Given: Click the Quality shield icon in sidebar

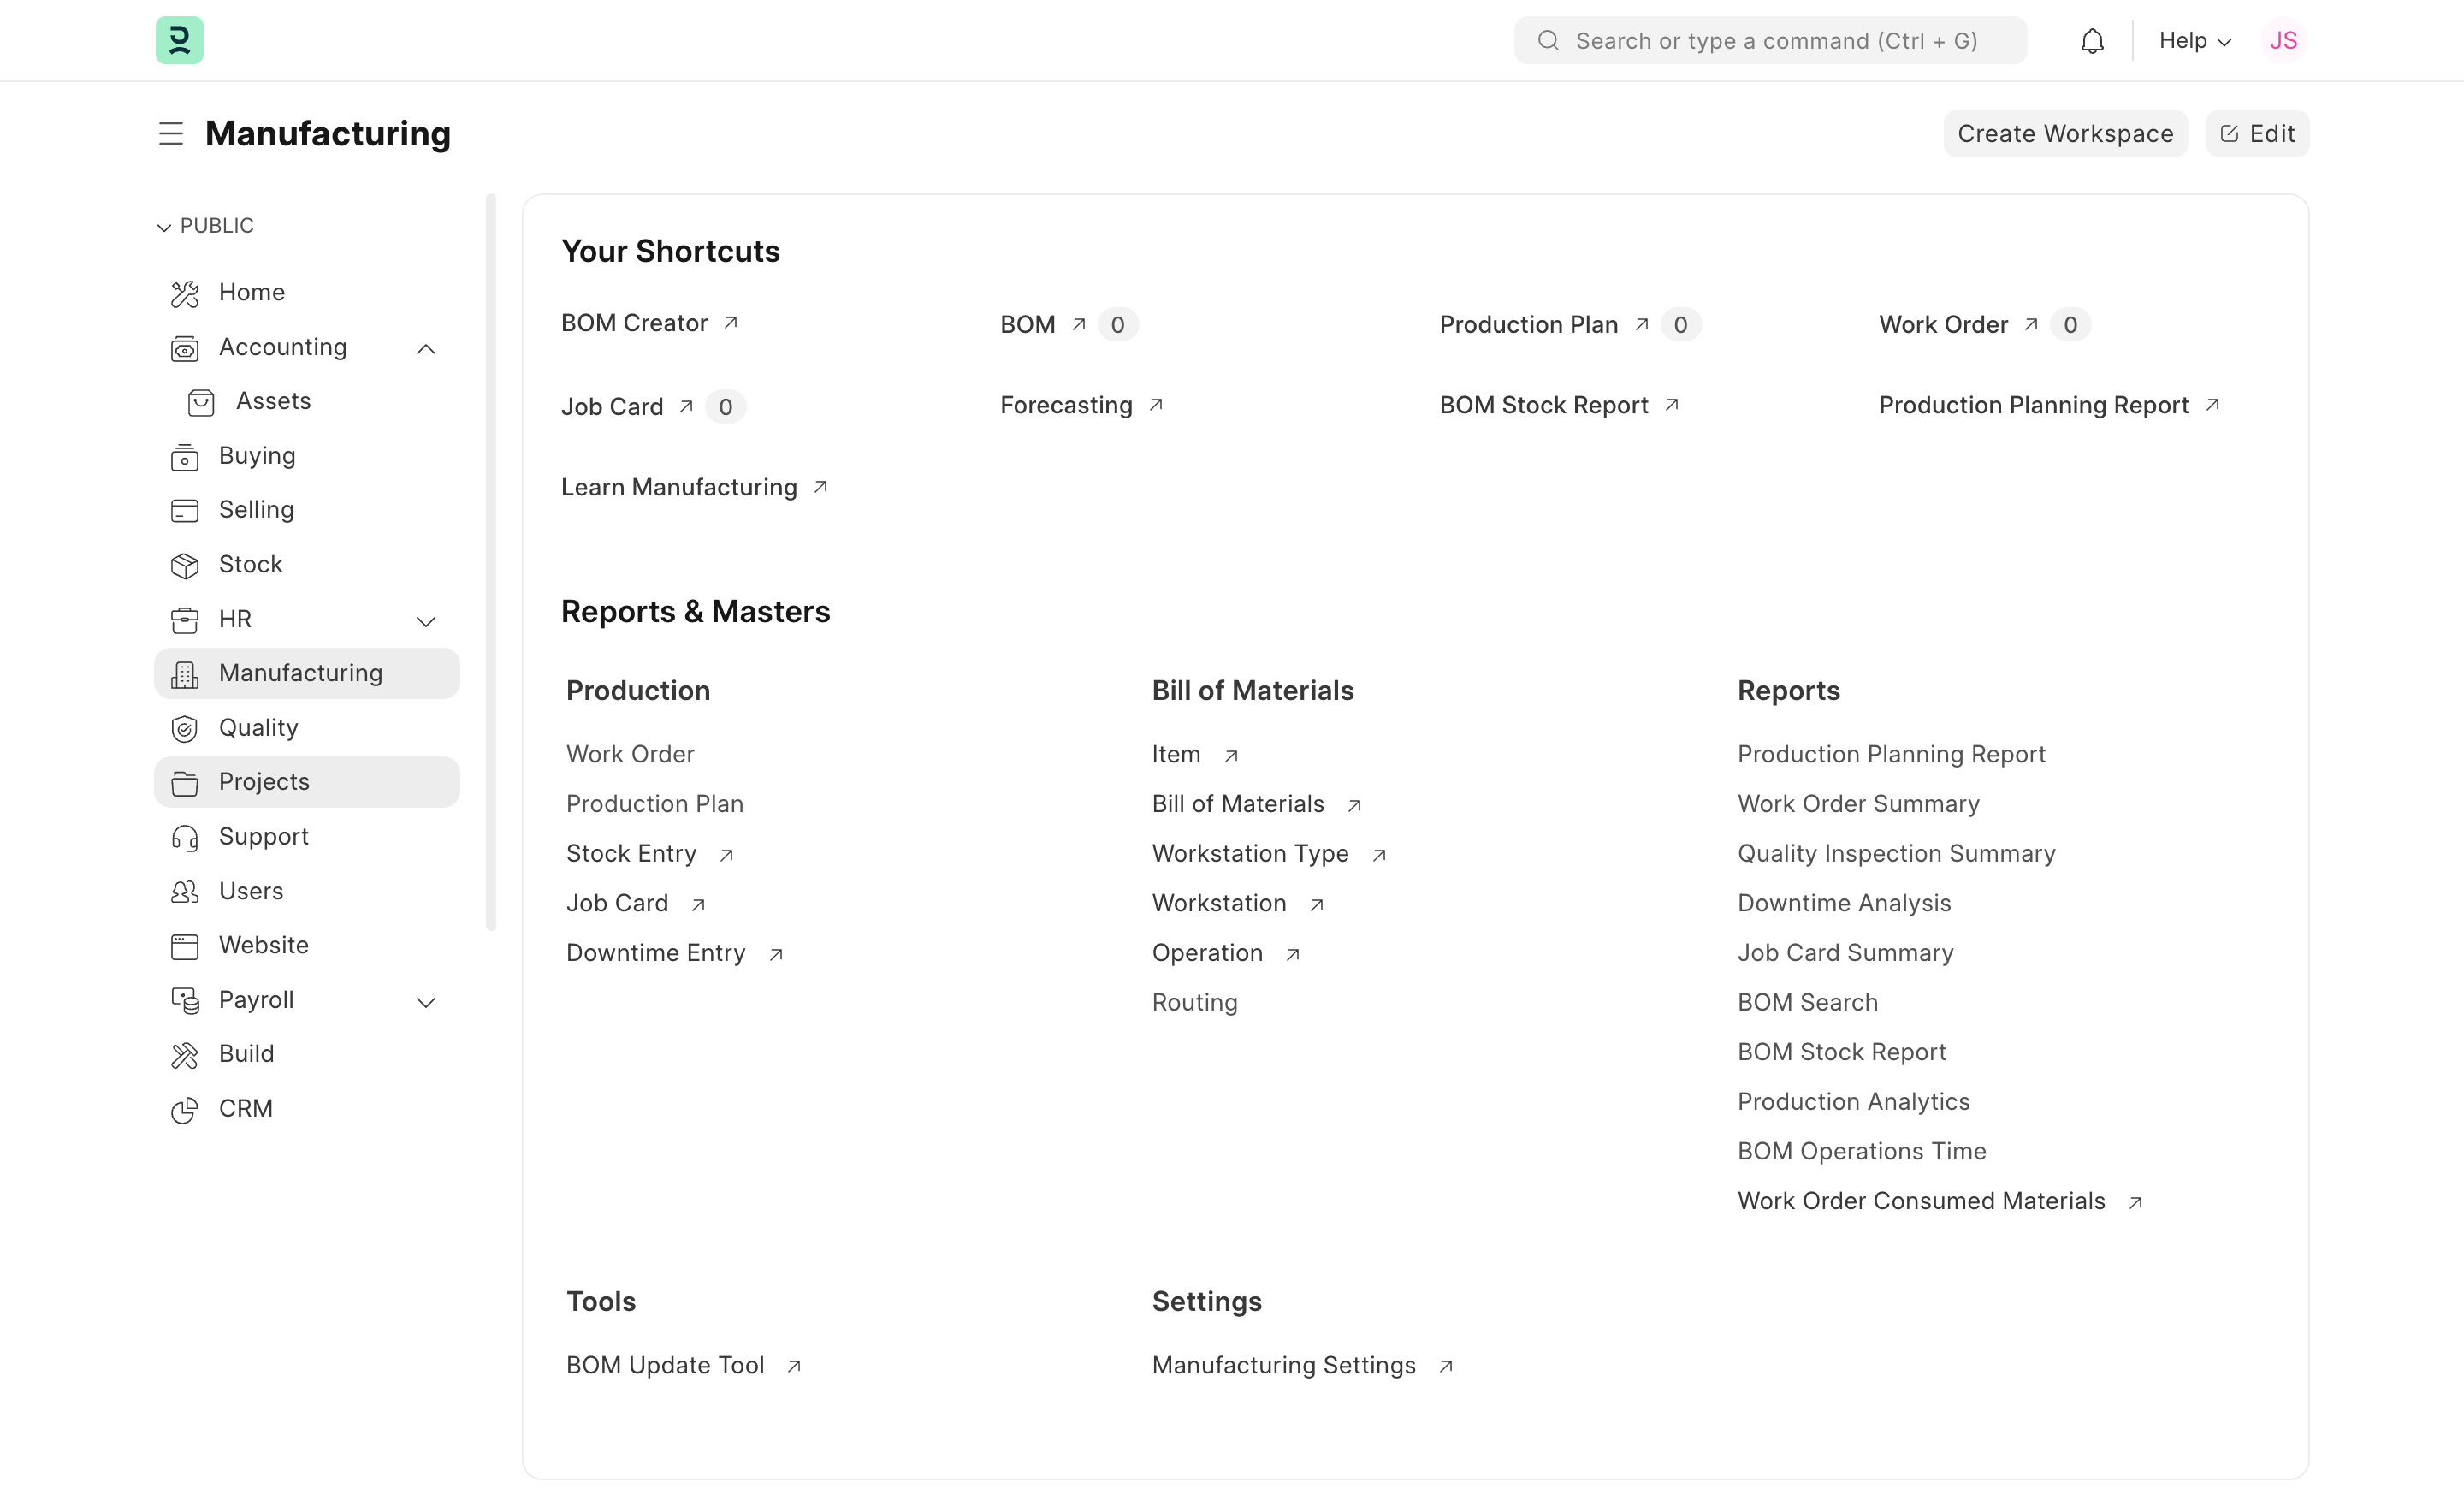Looking at the screenshot, I should point(185,728).
